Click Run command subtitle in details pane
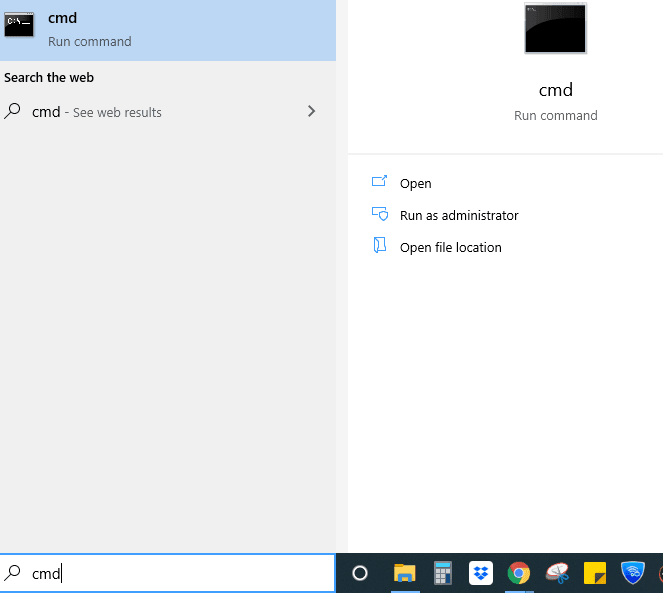Viewport: 663px width, 593px height. pyautogui.click(x=556, y=115)
